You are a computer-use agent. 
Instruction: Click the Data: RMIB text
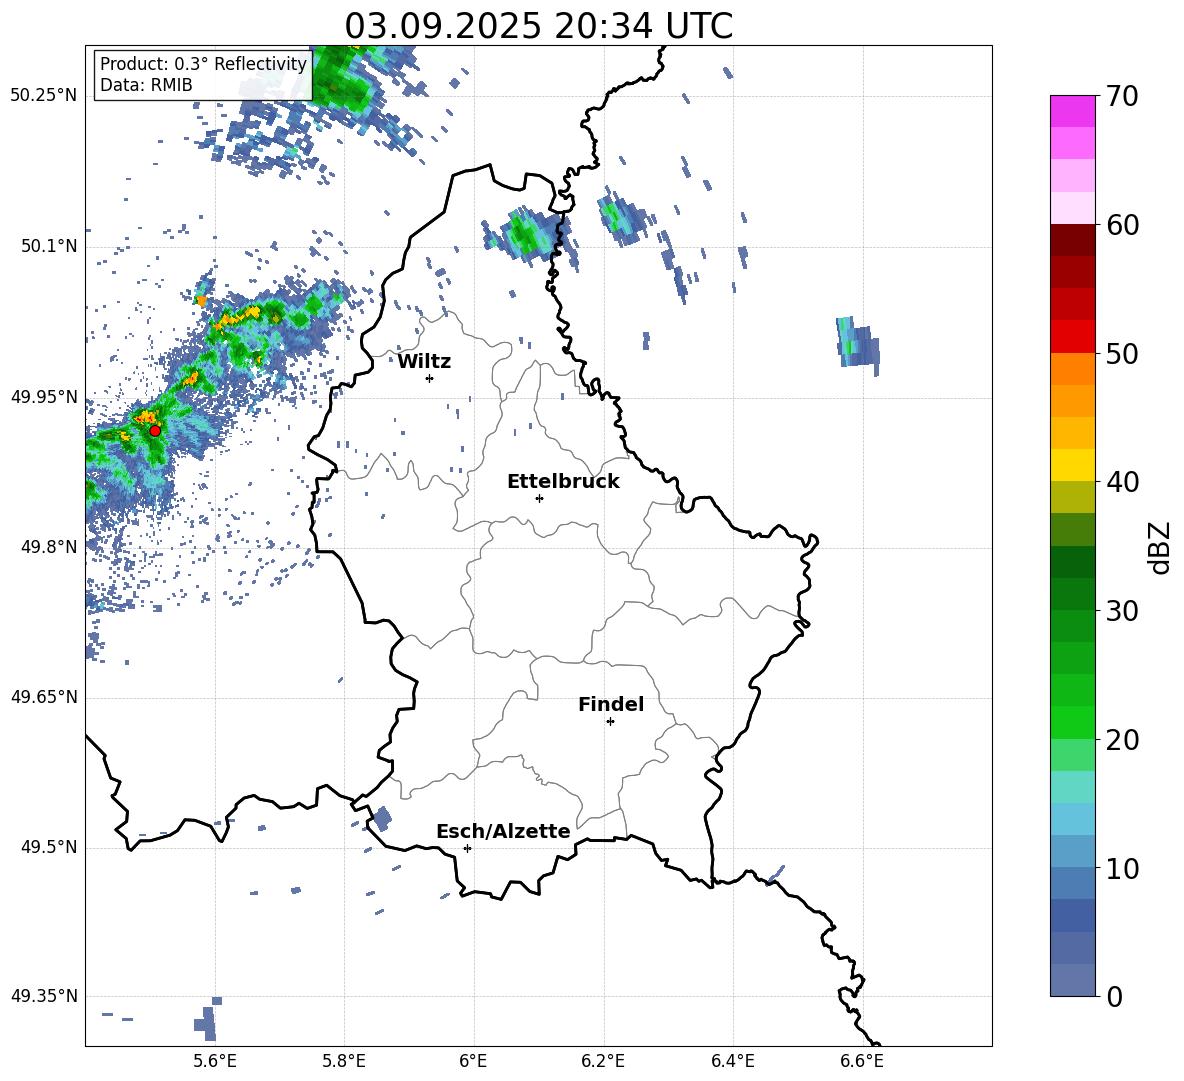[146, 85]
